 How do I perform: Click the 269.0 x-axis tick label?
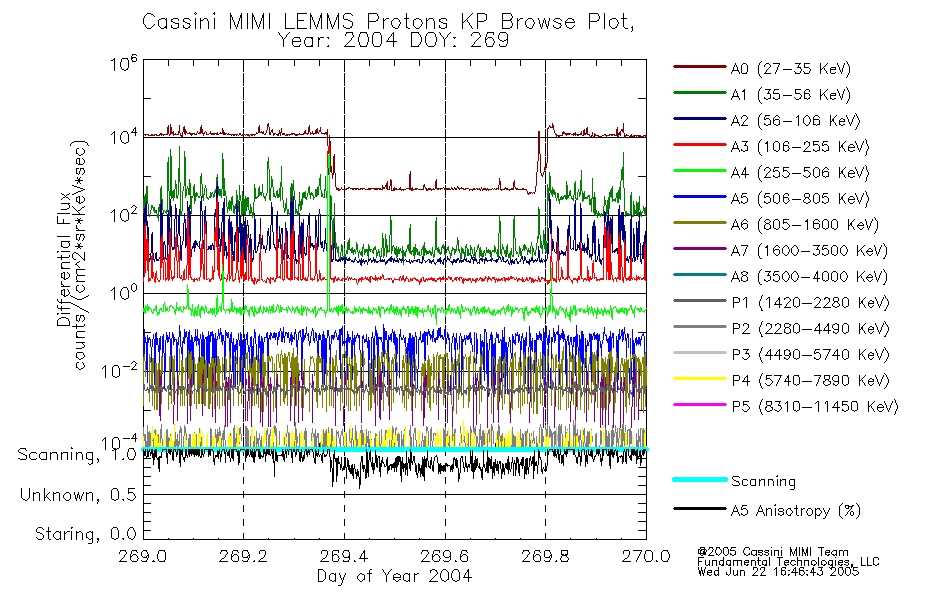click(142, 556)
